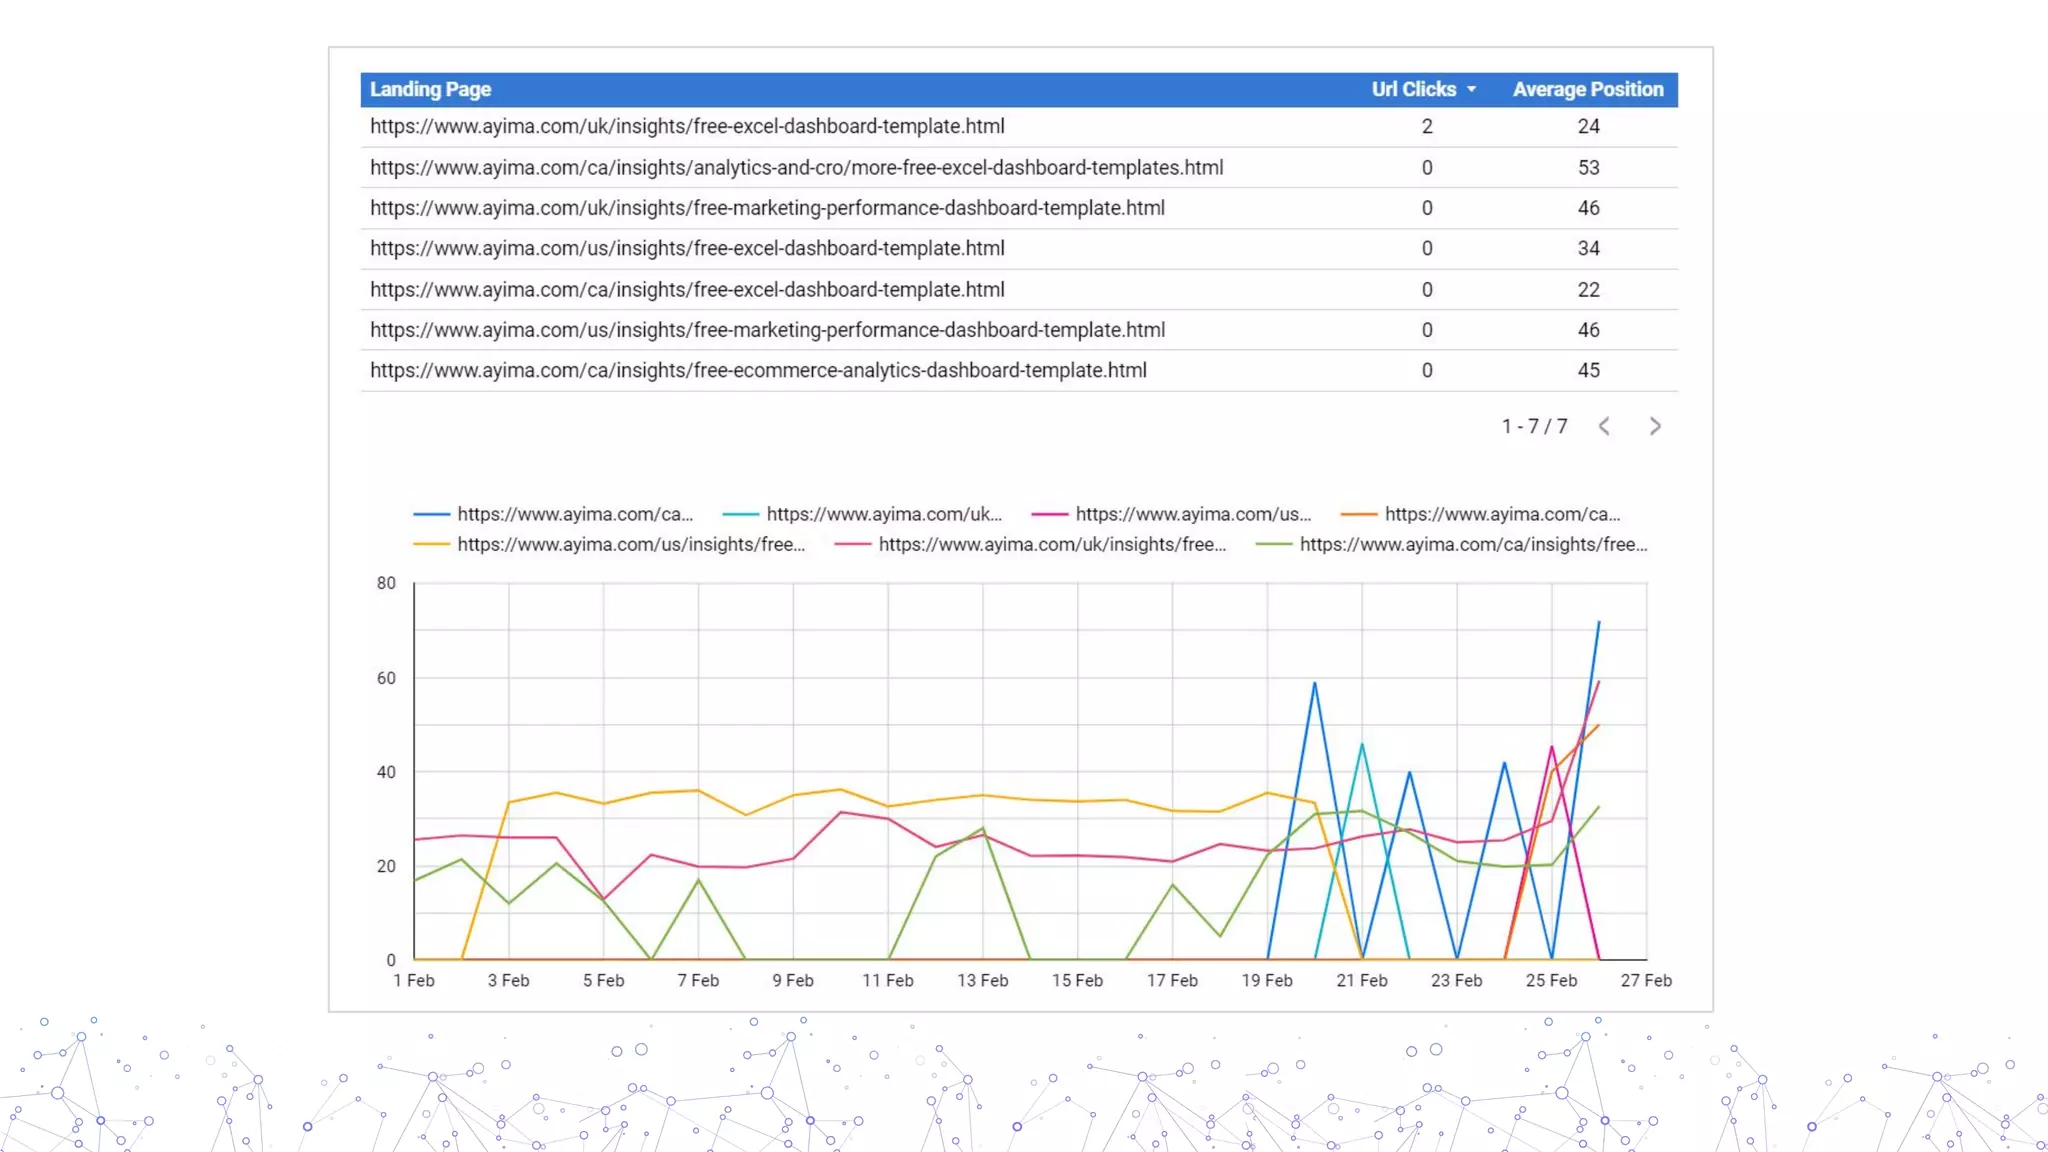Viewport: 2048px width, 1152px height.
Task: Toggle the magenta ayima.com/us legend series
Action: pos(1192,514)
